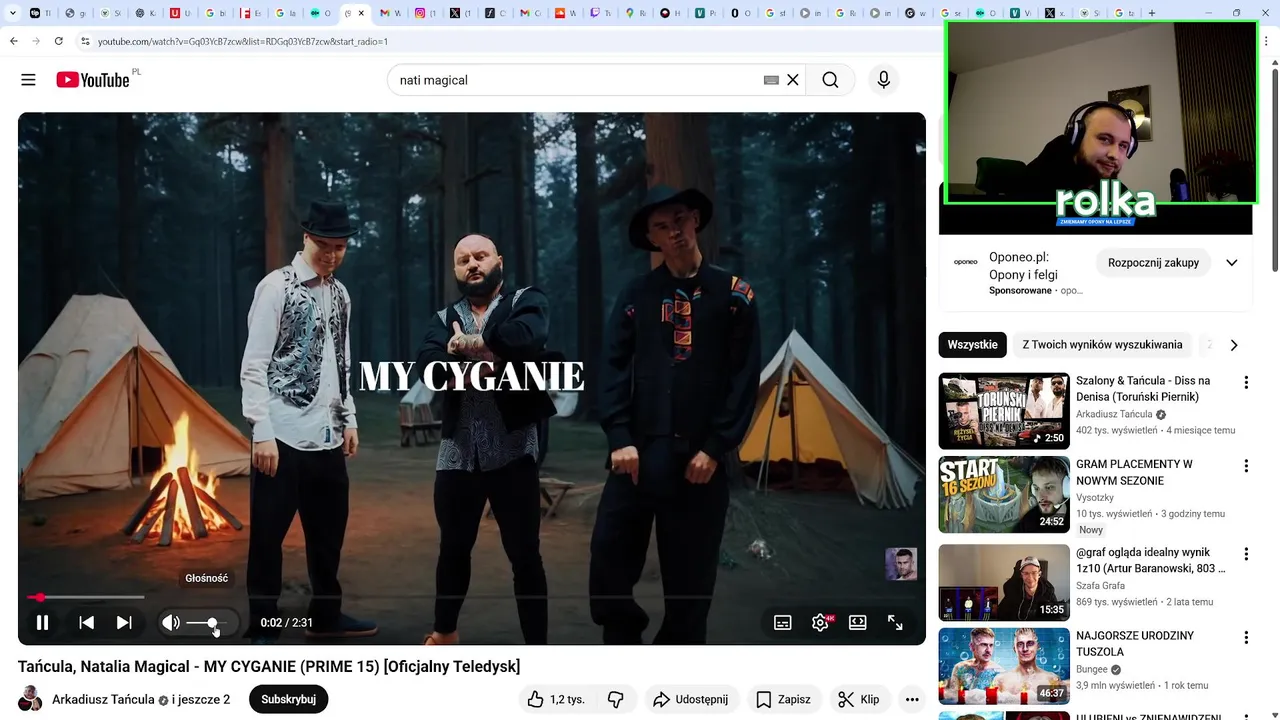Viewport: 1280px width, 720px height.
Task: Open the Arkadiusz Tańcula channel avatar
Action: click(31, 699)
